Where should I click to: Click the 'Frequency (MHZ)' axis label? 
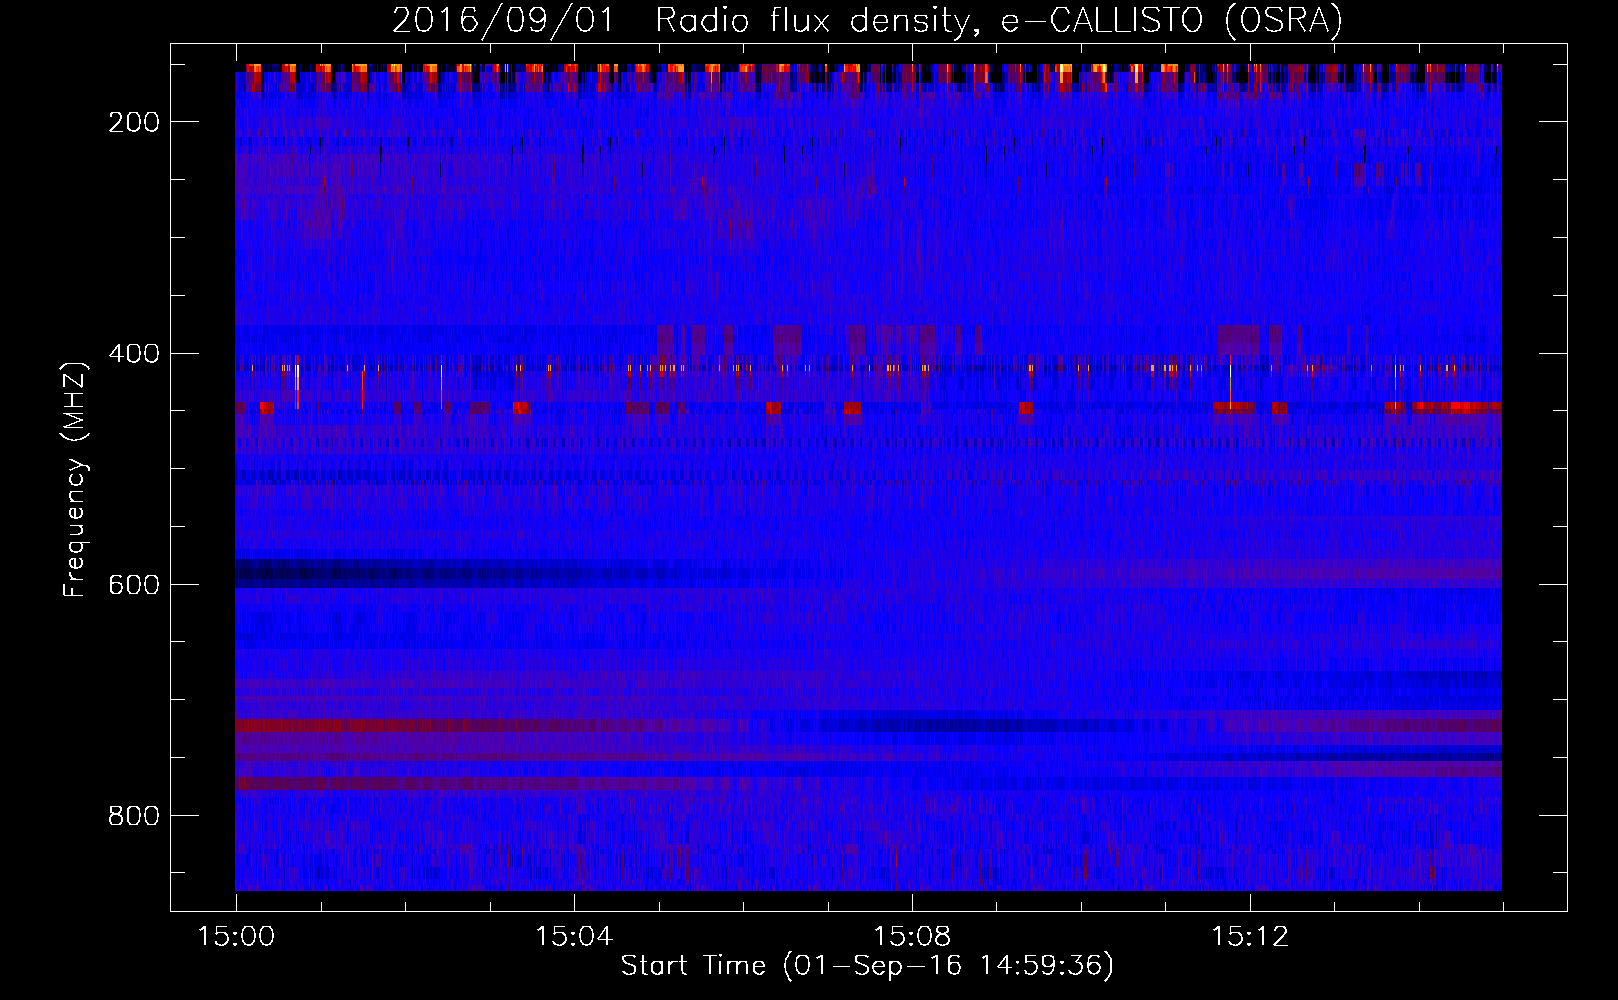coord(74,479)
